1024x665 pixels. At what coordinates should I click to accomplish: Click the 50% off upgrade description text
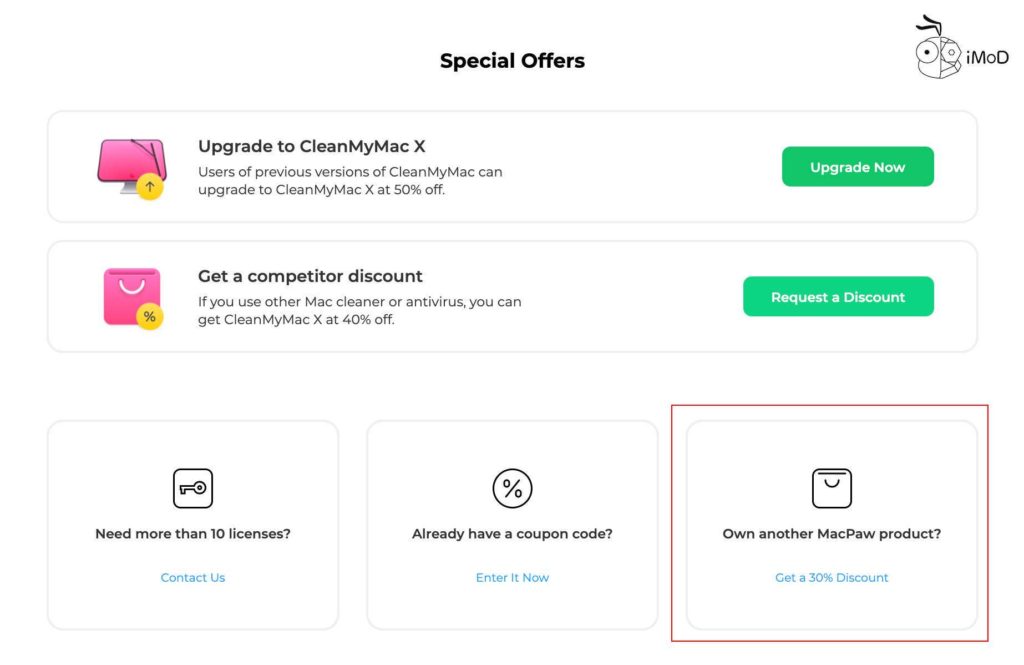pyautogui.click(x=350, y=180)
